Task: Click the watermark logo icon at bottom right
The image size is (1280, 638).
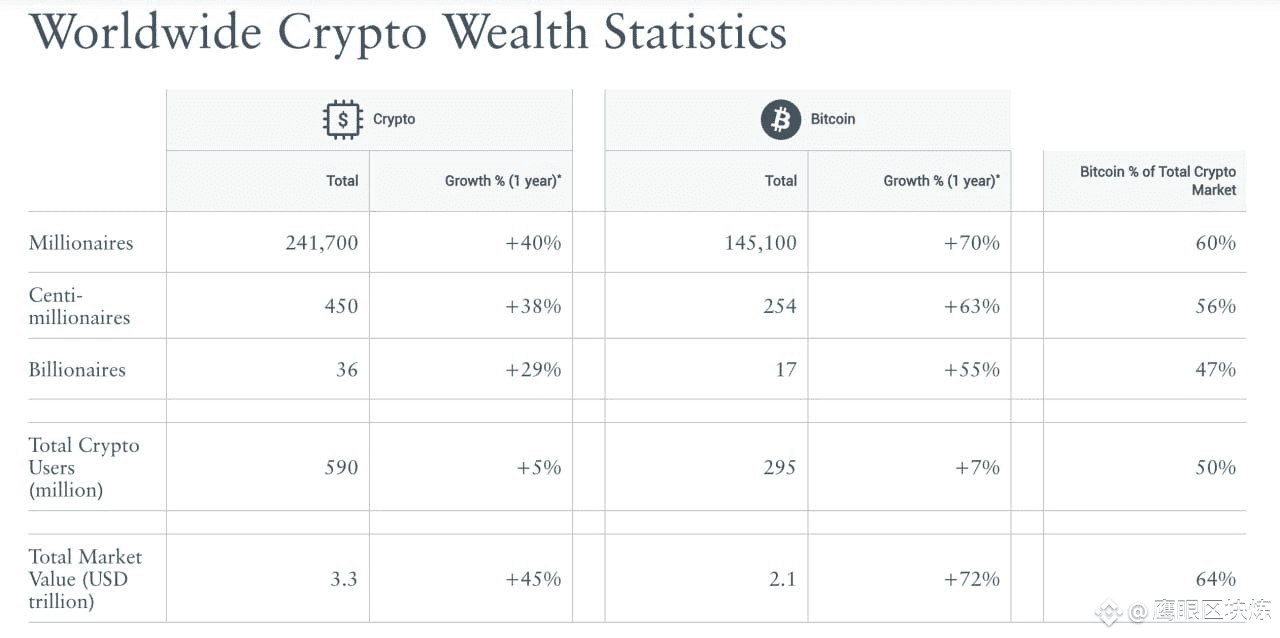Action: pos(1108,611)
